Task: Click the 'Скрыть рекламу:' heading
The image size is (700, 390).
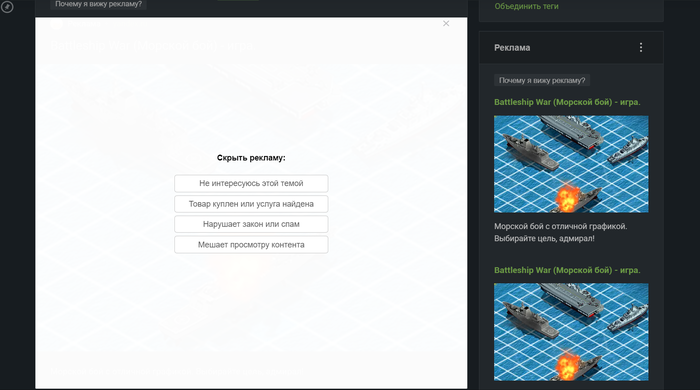Action: tap(251, 158)
